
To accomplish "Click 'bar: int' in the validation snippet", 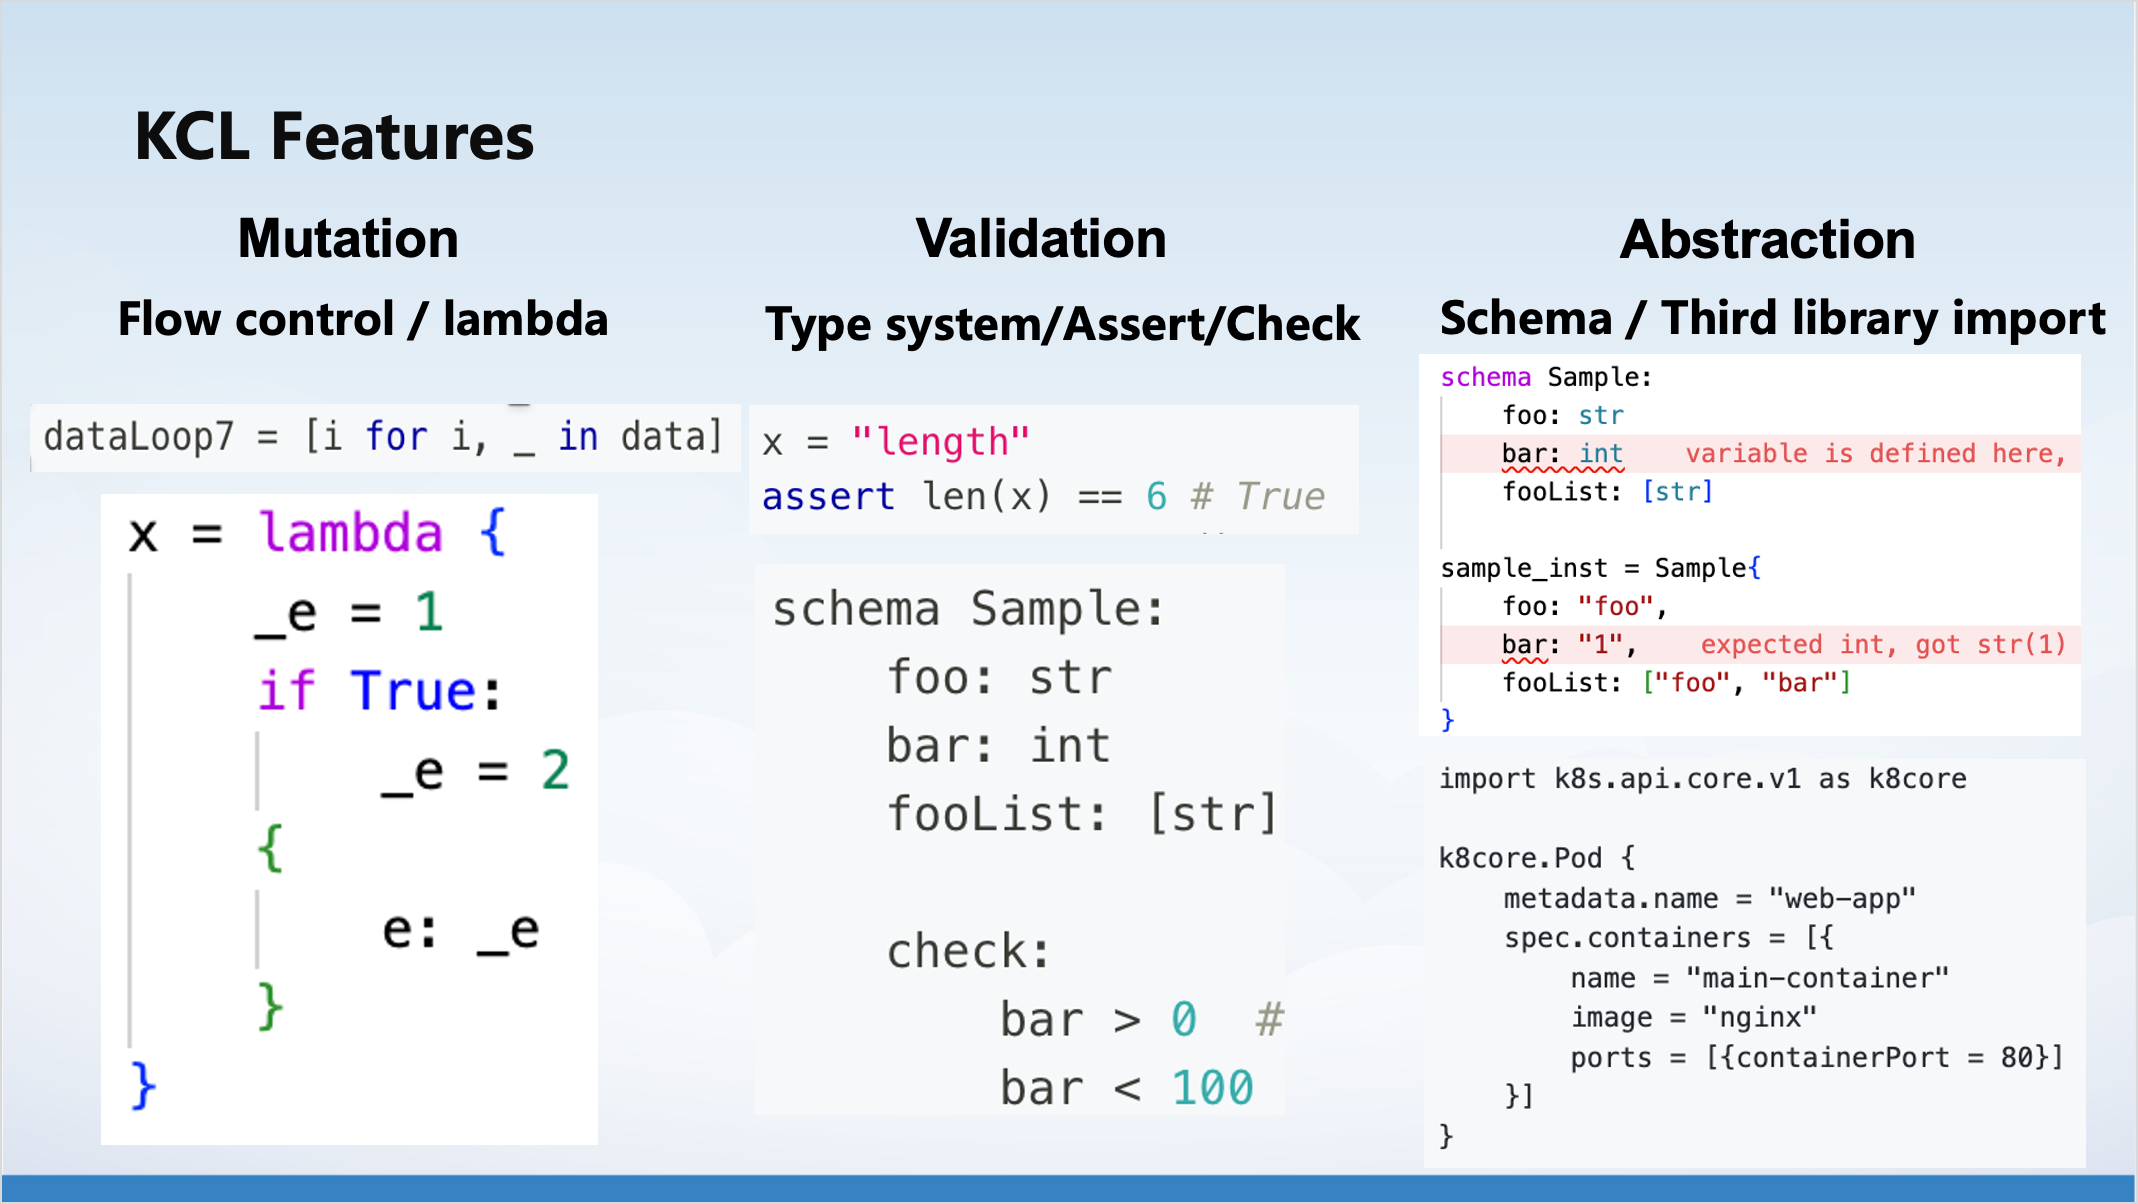I will click(x=998, y=745).
